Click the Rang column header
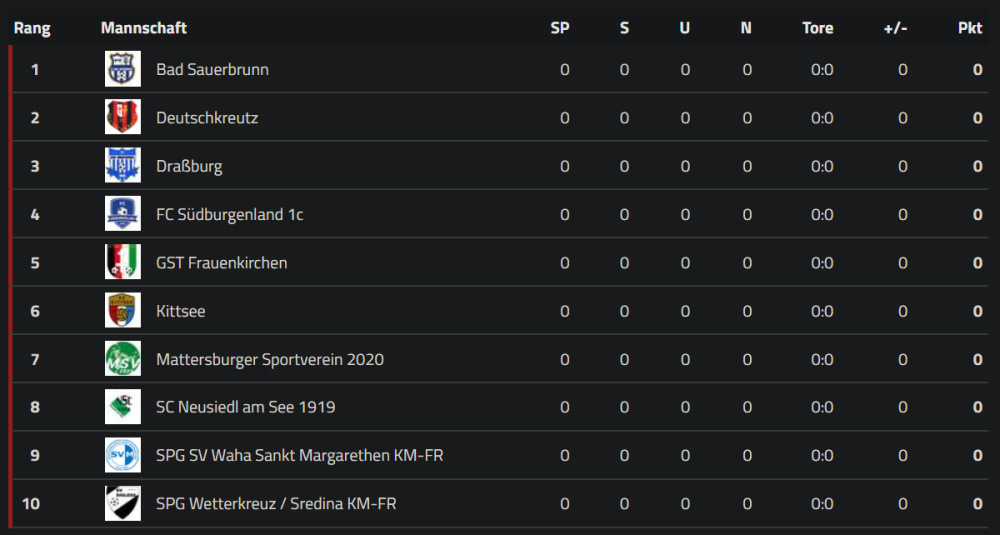 32,28
